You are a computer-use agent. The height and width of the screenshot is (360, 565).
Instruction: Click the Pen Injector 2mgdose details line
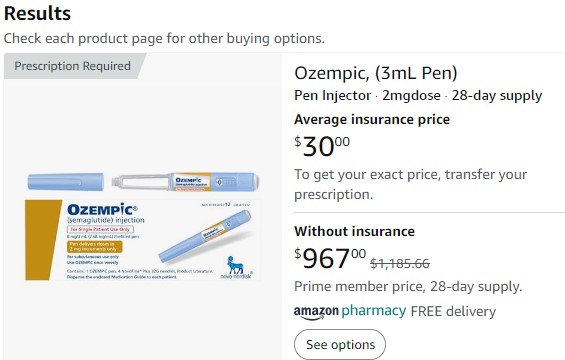(x=418, y=95)
